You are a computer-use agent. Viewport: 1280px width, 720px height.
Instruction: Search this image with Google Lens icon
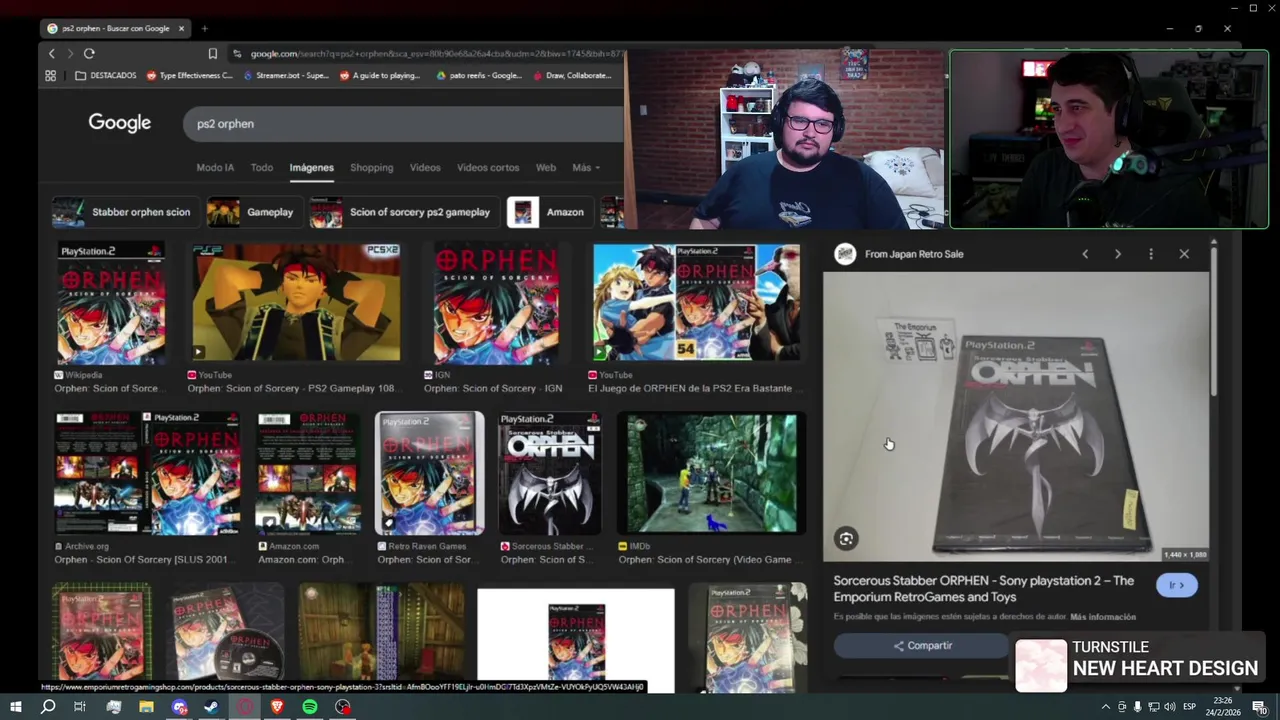(846, 539)
